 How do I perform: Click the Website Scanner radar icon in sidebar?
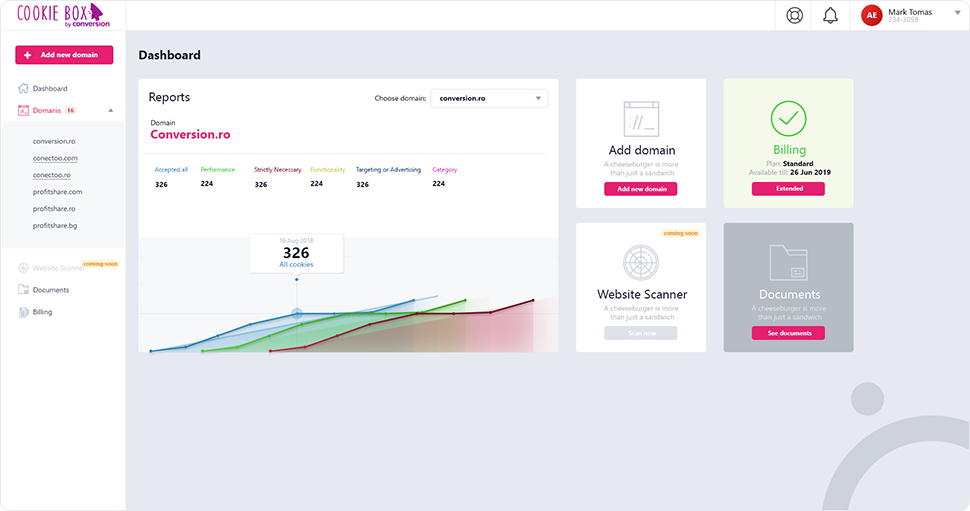24,268
